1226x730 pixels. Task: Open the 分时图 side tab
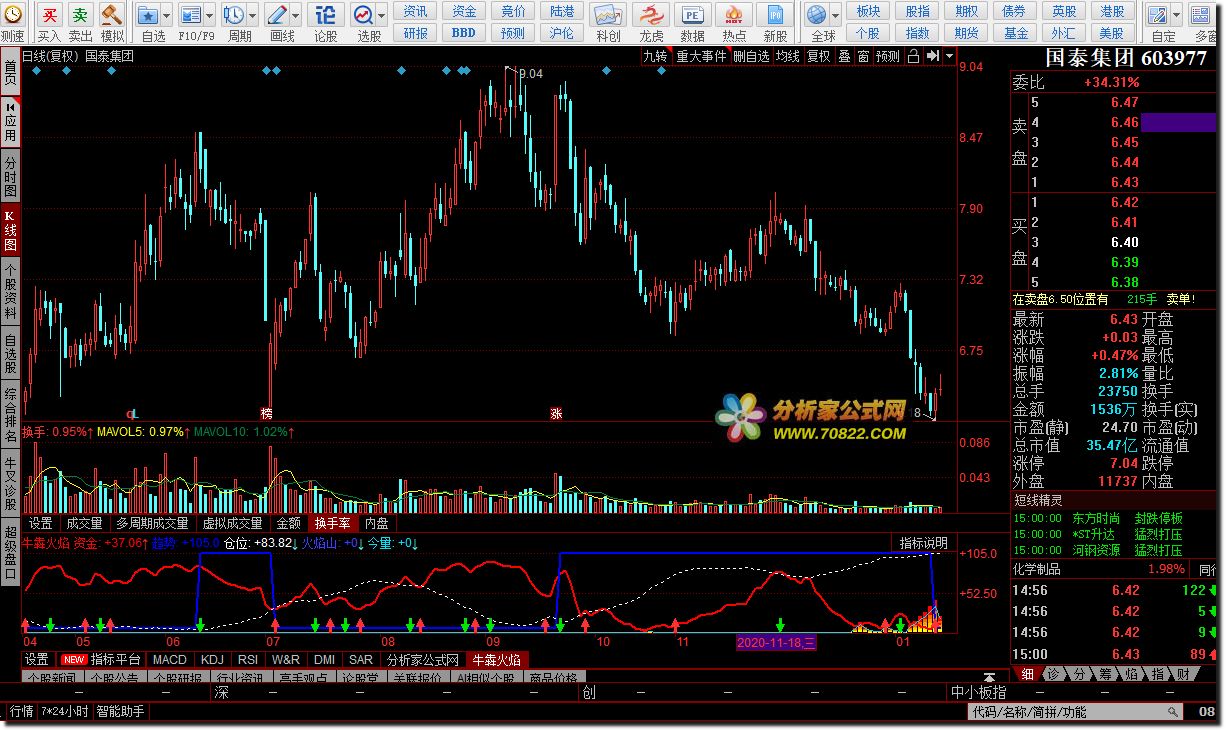[10, 177]
